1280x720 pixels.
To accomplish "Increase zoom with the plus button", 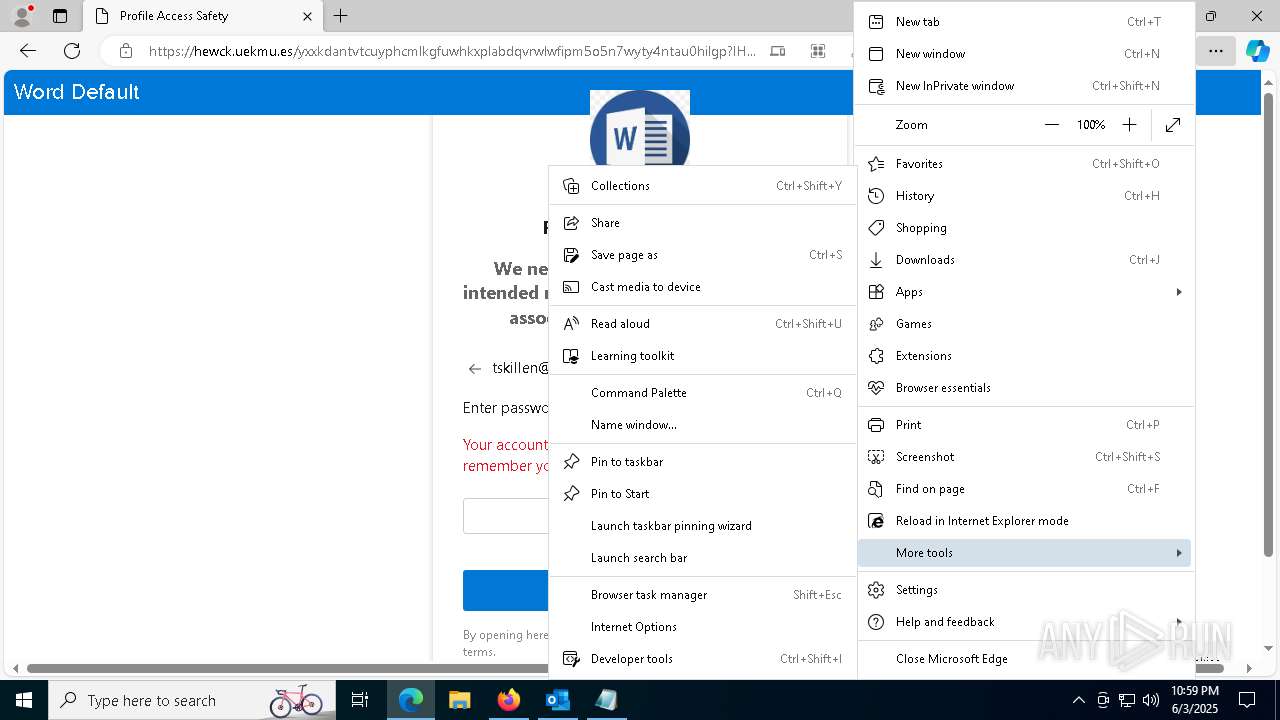I will (x=1129, y=125).
